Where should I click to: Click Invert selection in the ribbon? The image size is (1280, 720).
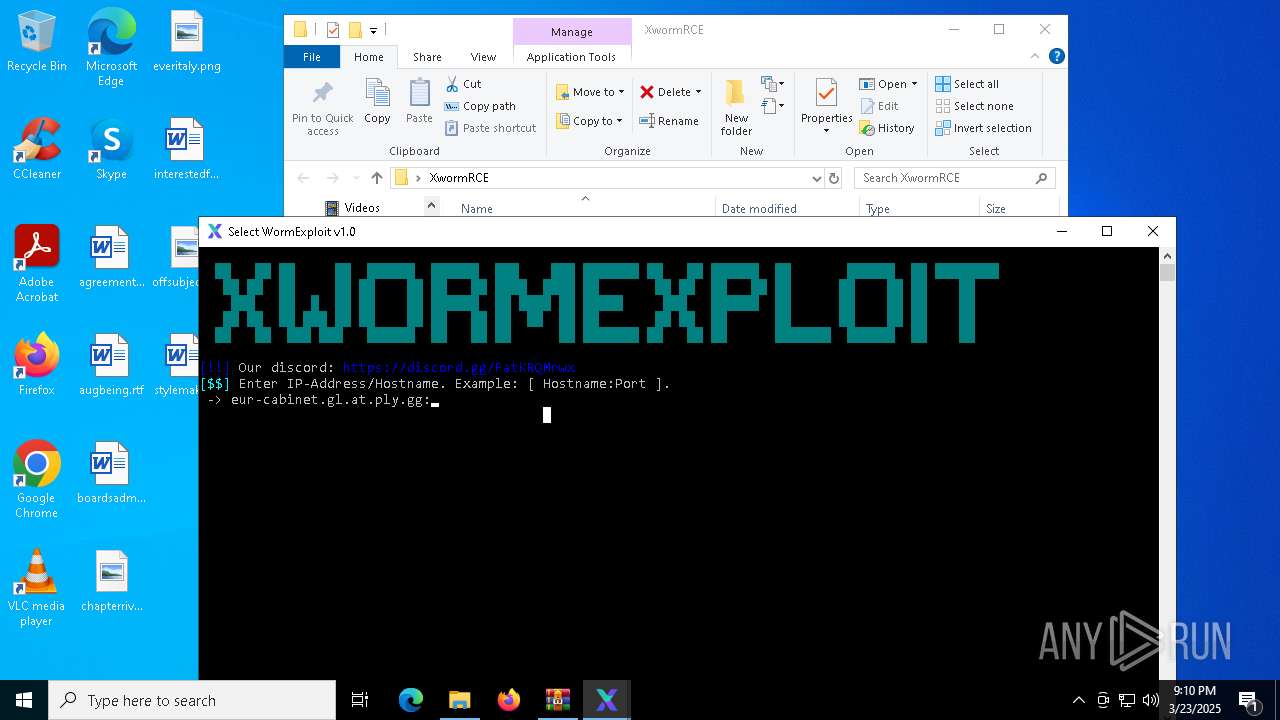pos(983,128)
